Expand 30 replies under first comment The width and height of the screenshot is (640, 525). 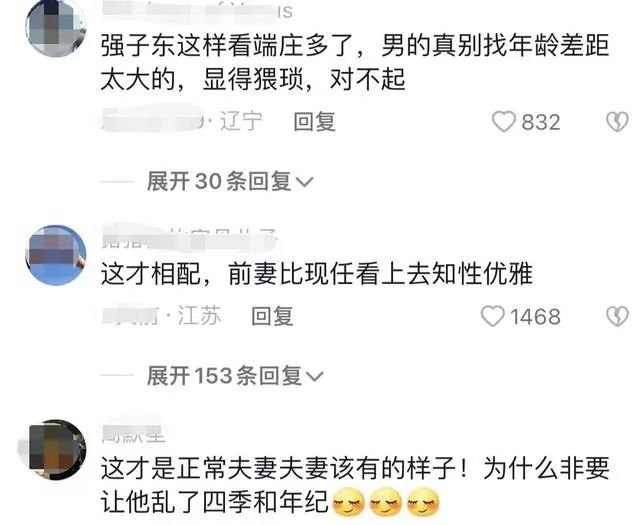pos(229,181)
